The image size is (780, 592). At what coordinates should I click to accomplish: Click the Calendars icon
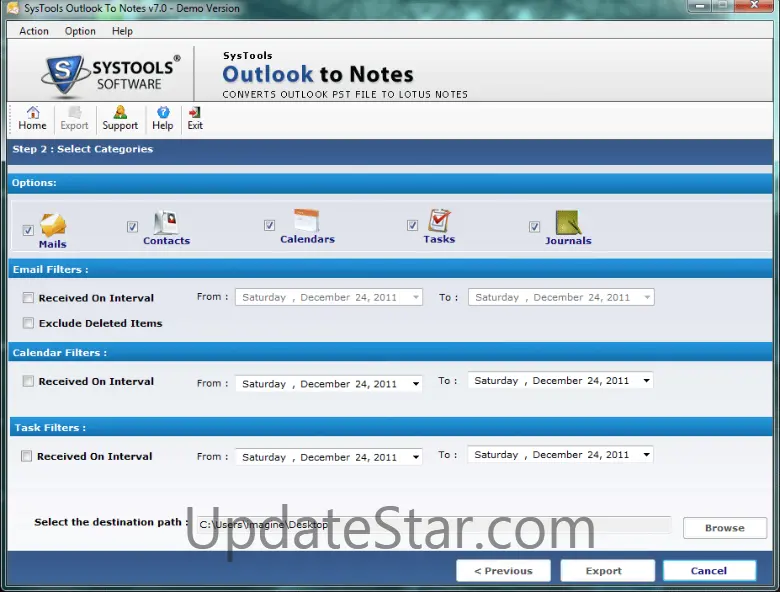pos(306,220)
